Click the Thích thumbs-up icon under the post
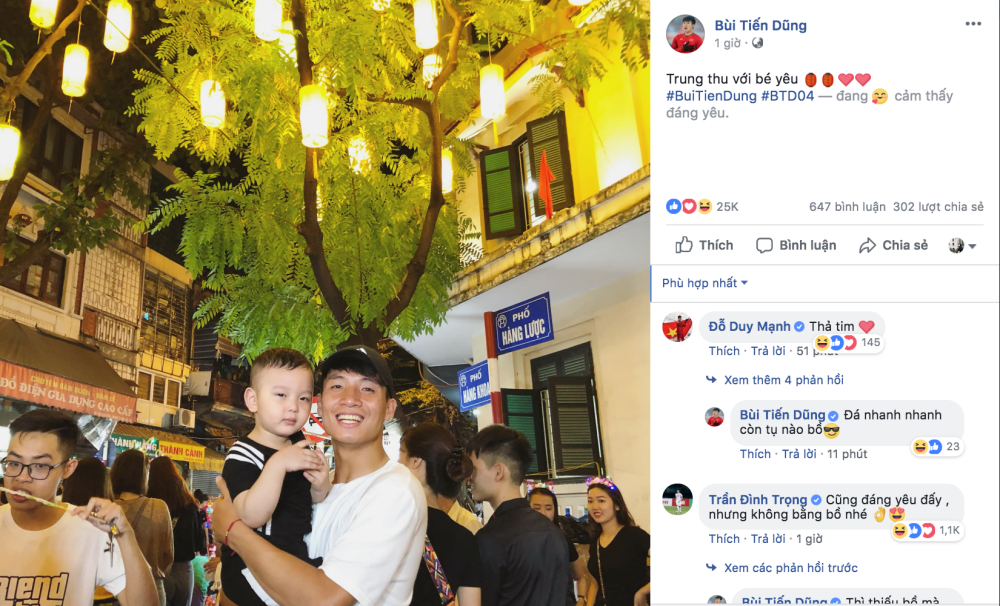The width and height of the screenshot is (1000, 606). coord(684,245)
